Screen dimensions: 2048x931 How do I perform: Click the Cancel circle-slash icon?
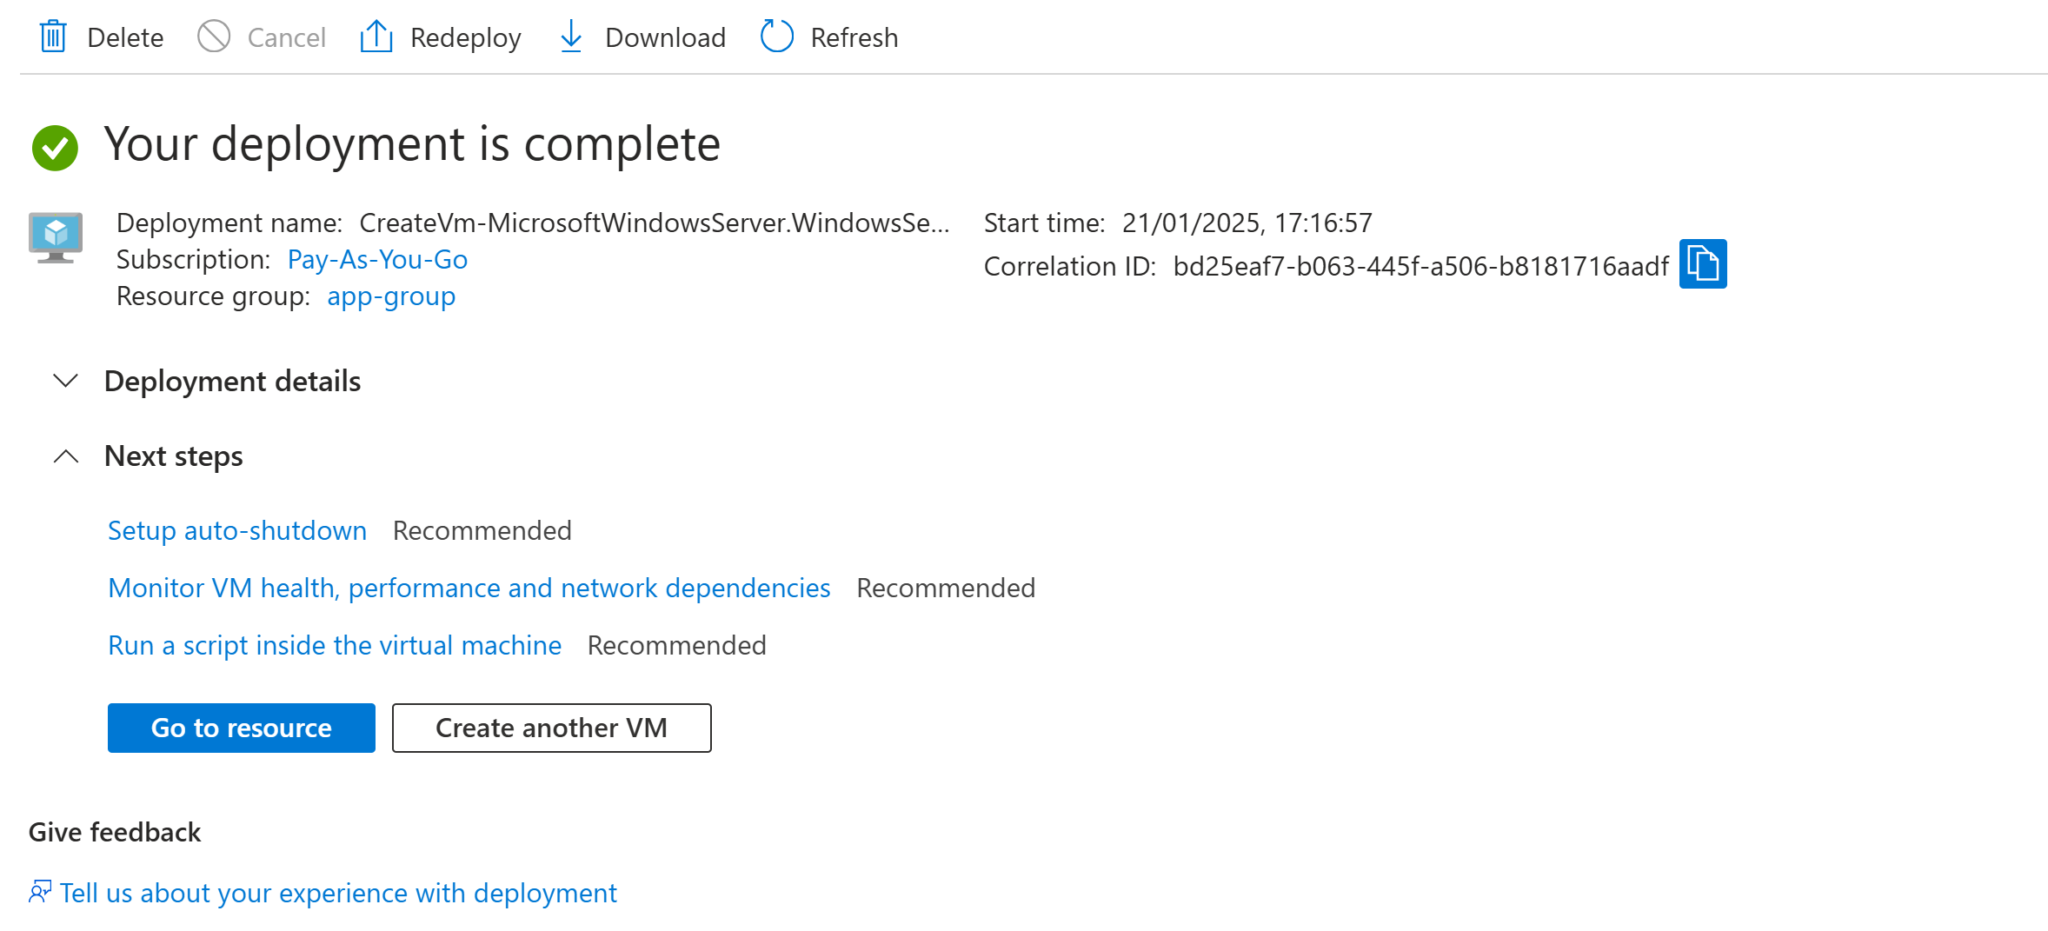tap(214, 37)
